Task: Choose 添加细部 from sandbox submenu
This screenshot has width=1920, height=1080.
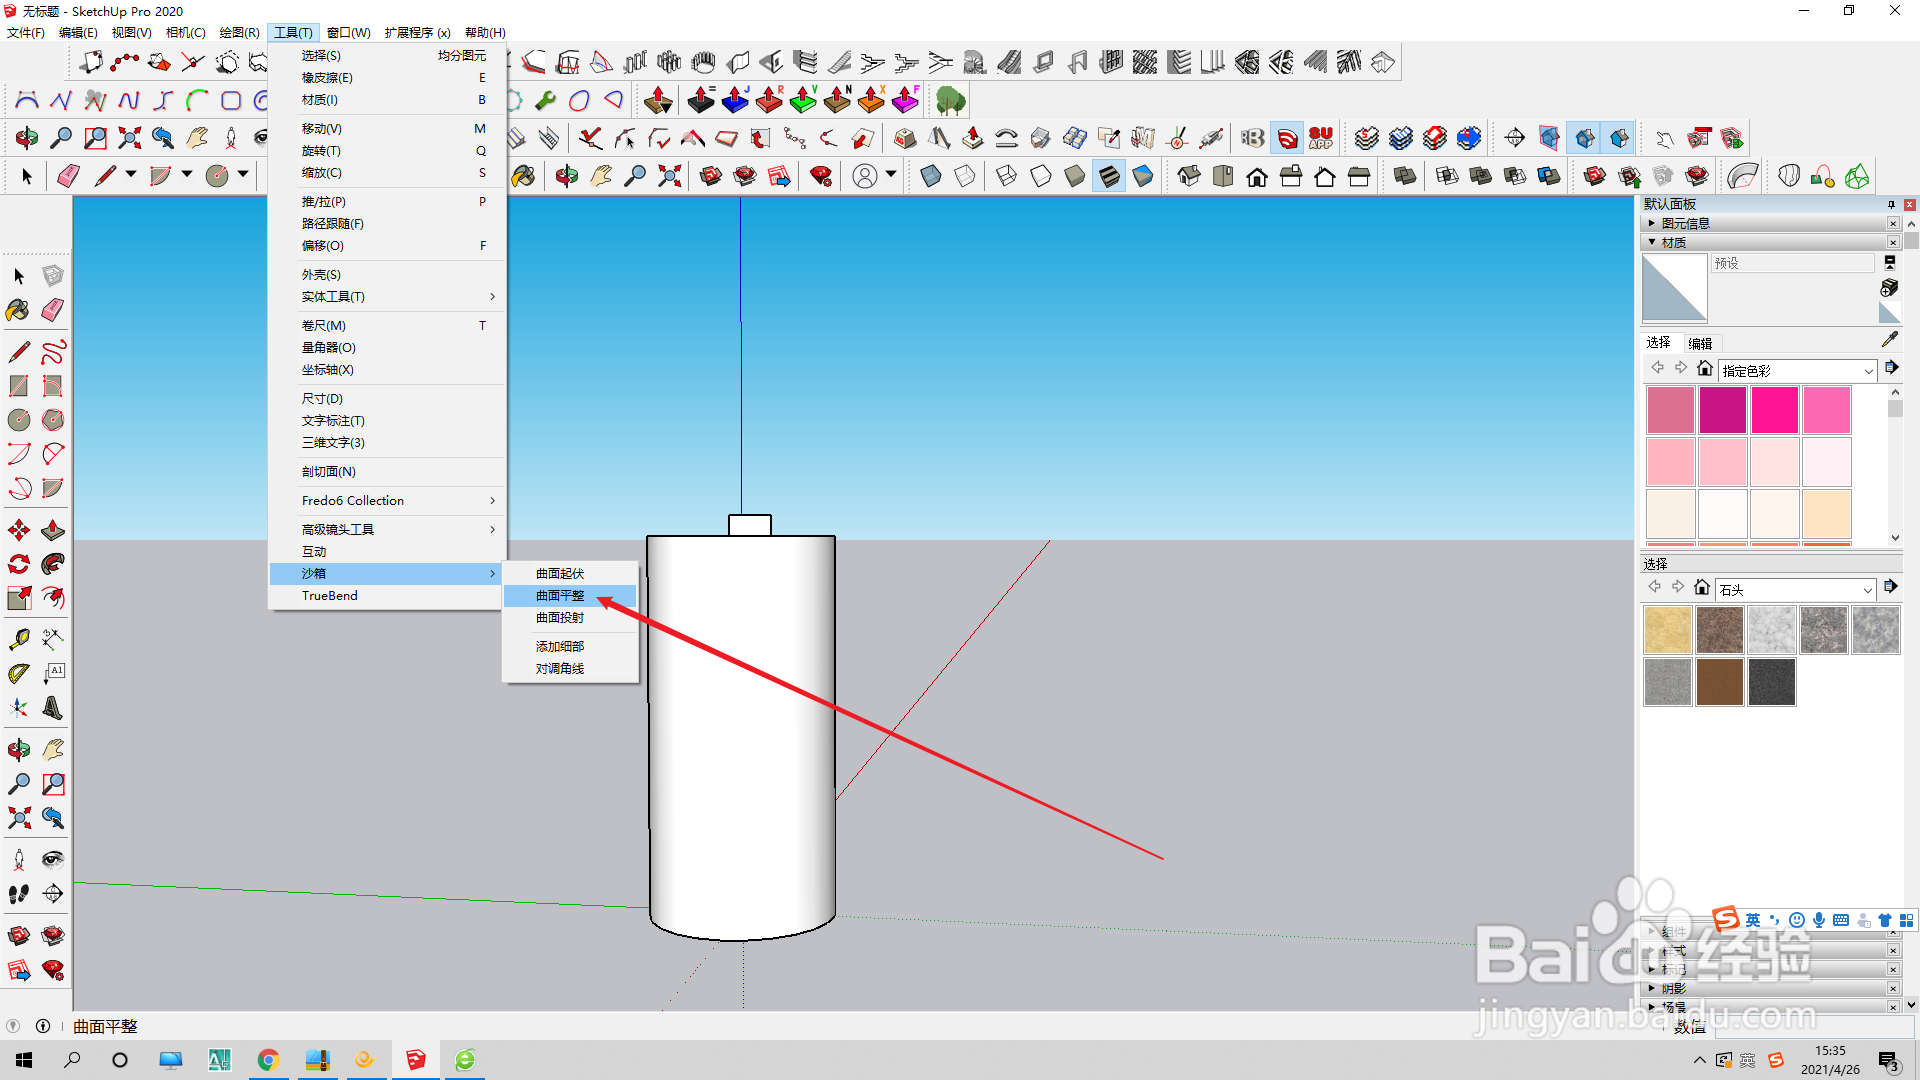Action: 570,647
